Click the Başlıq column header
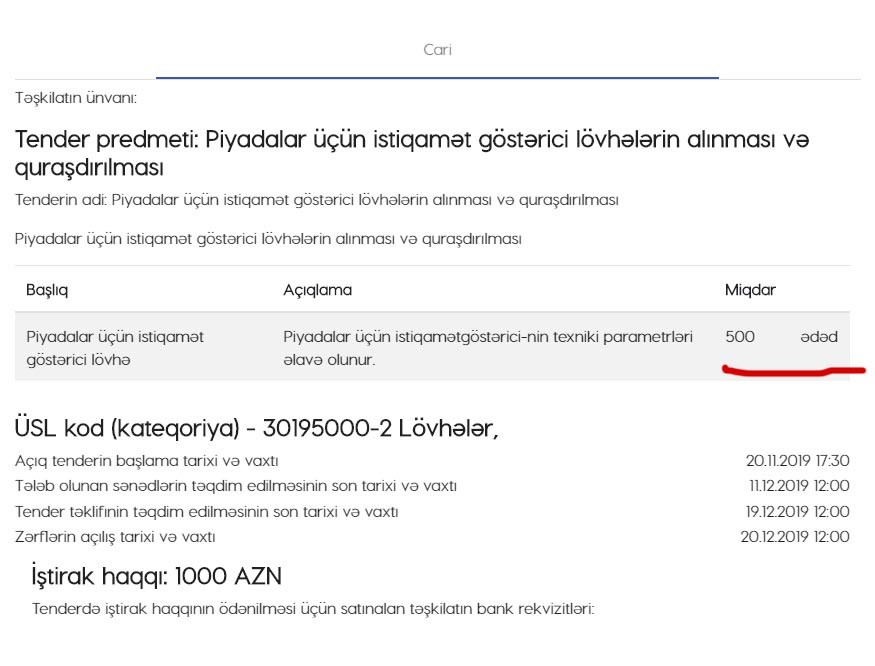This screenshot has height=666, width=875. click(x=47, y=290)
